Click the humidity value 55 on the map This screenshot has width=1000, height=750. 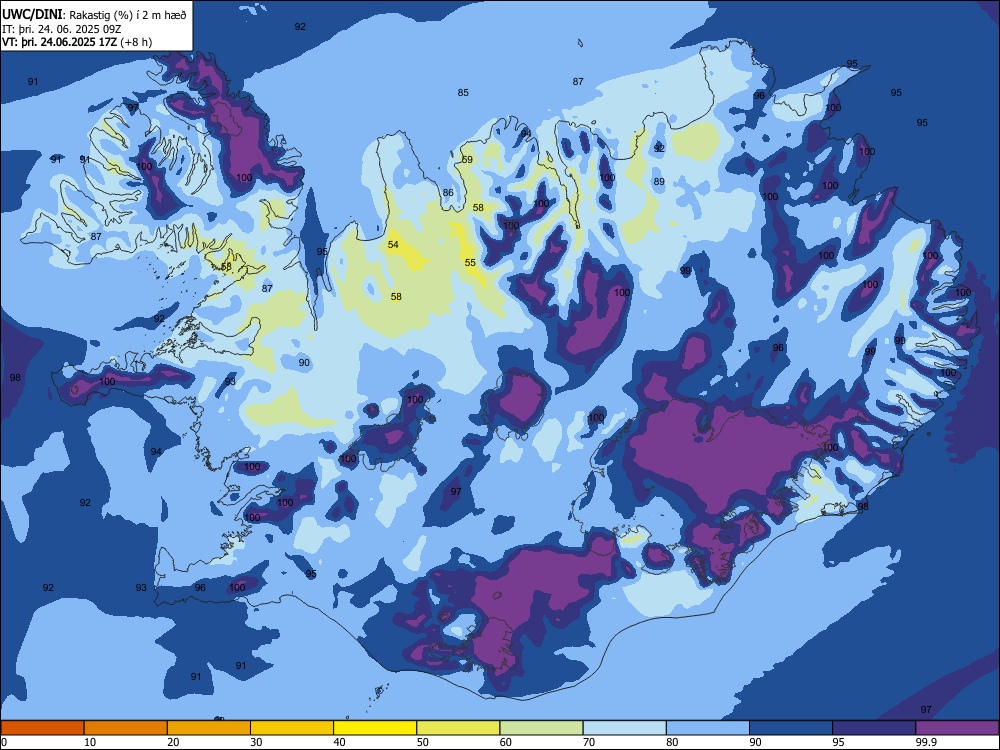coord(470,263)
